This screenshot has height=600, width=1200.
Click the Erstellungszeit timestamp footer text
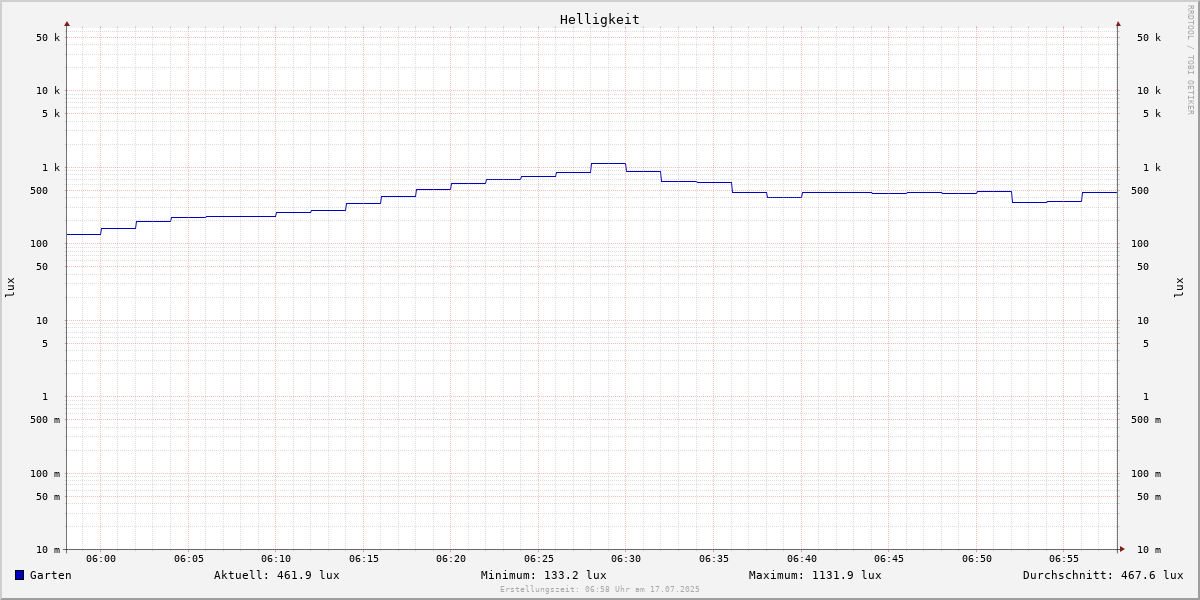click(x=600, y=589)
